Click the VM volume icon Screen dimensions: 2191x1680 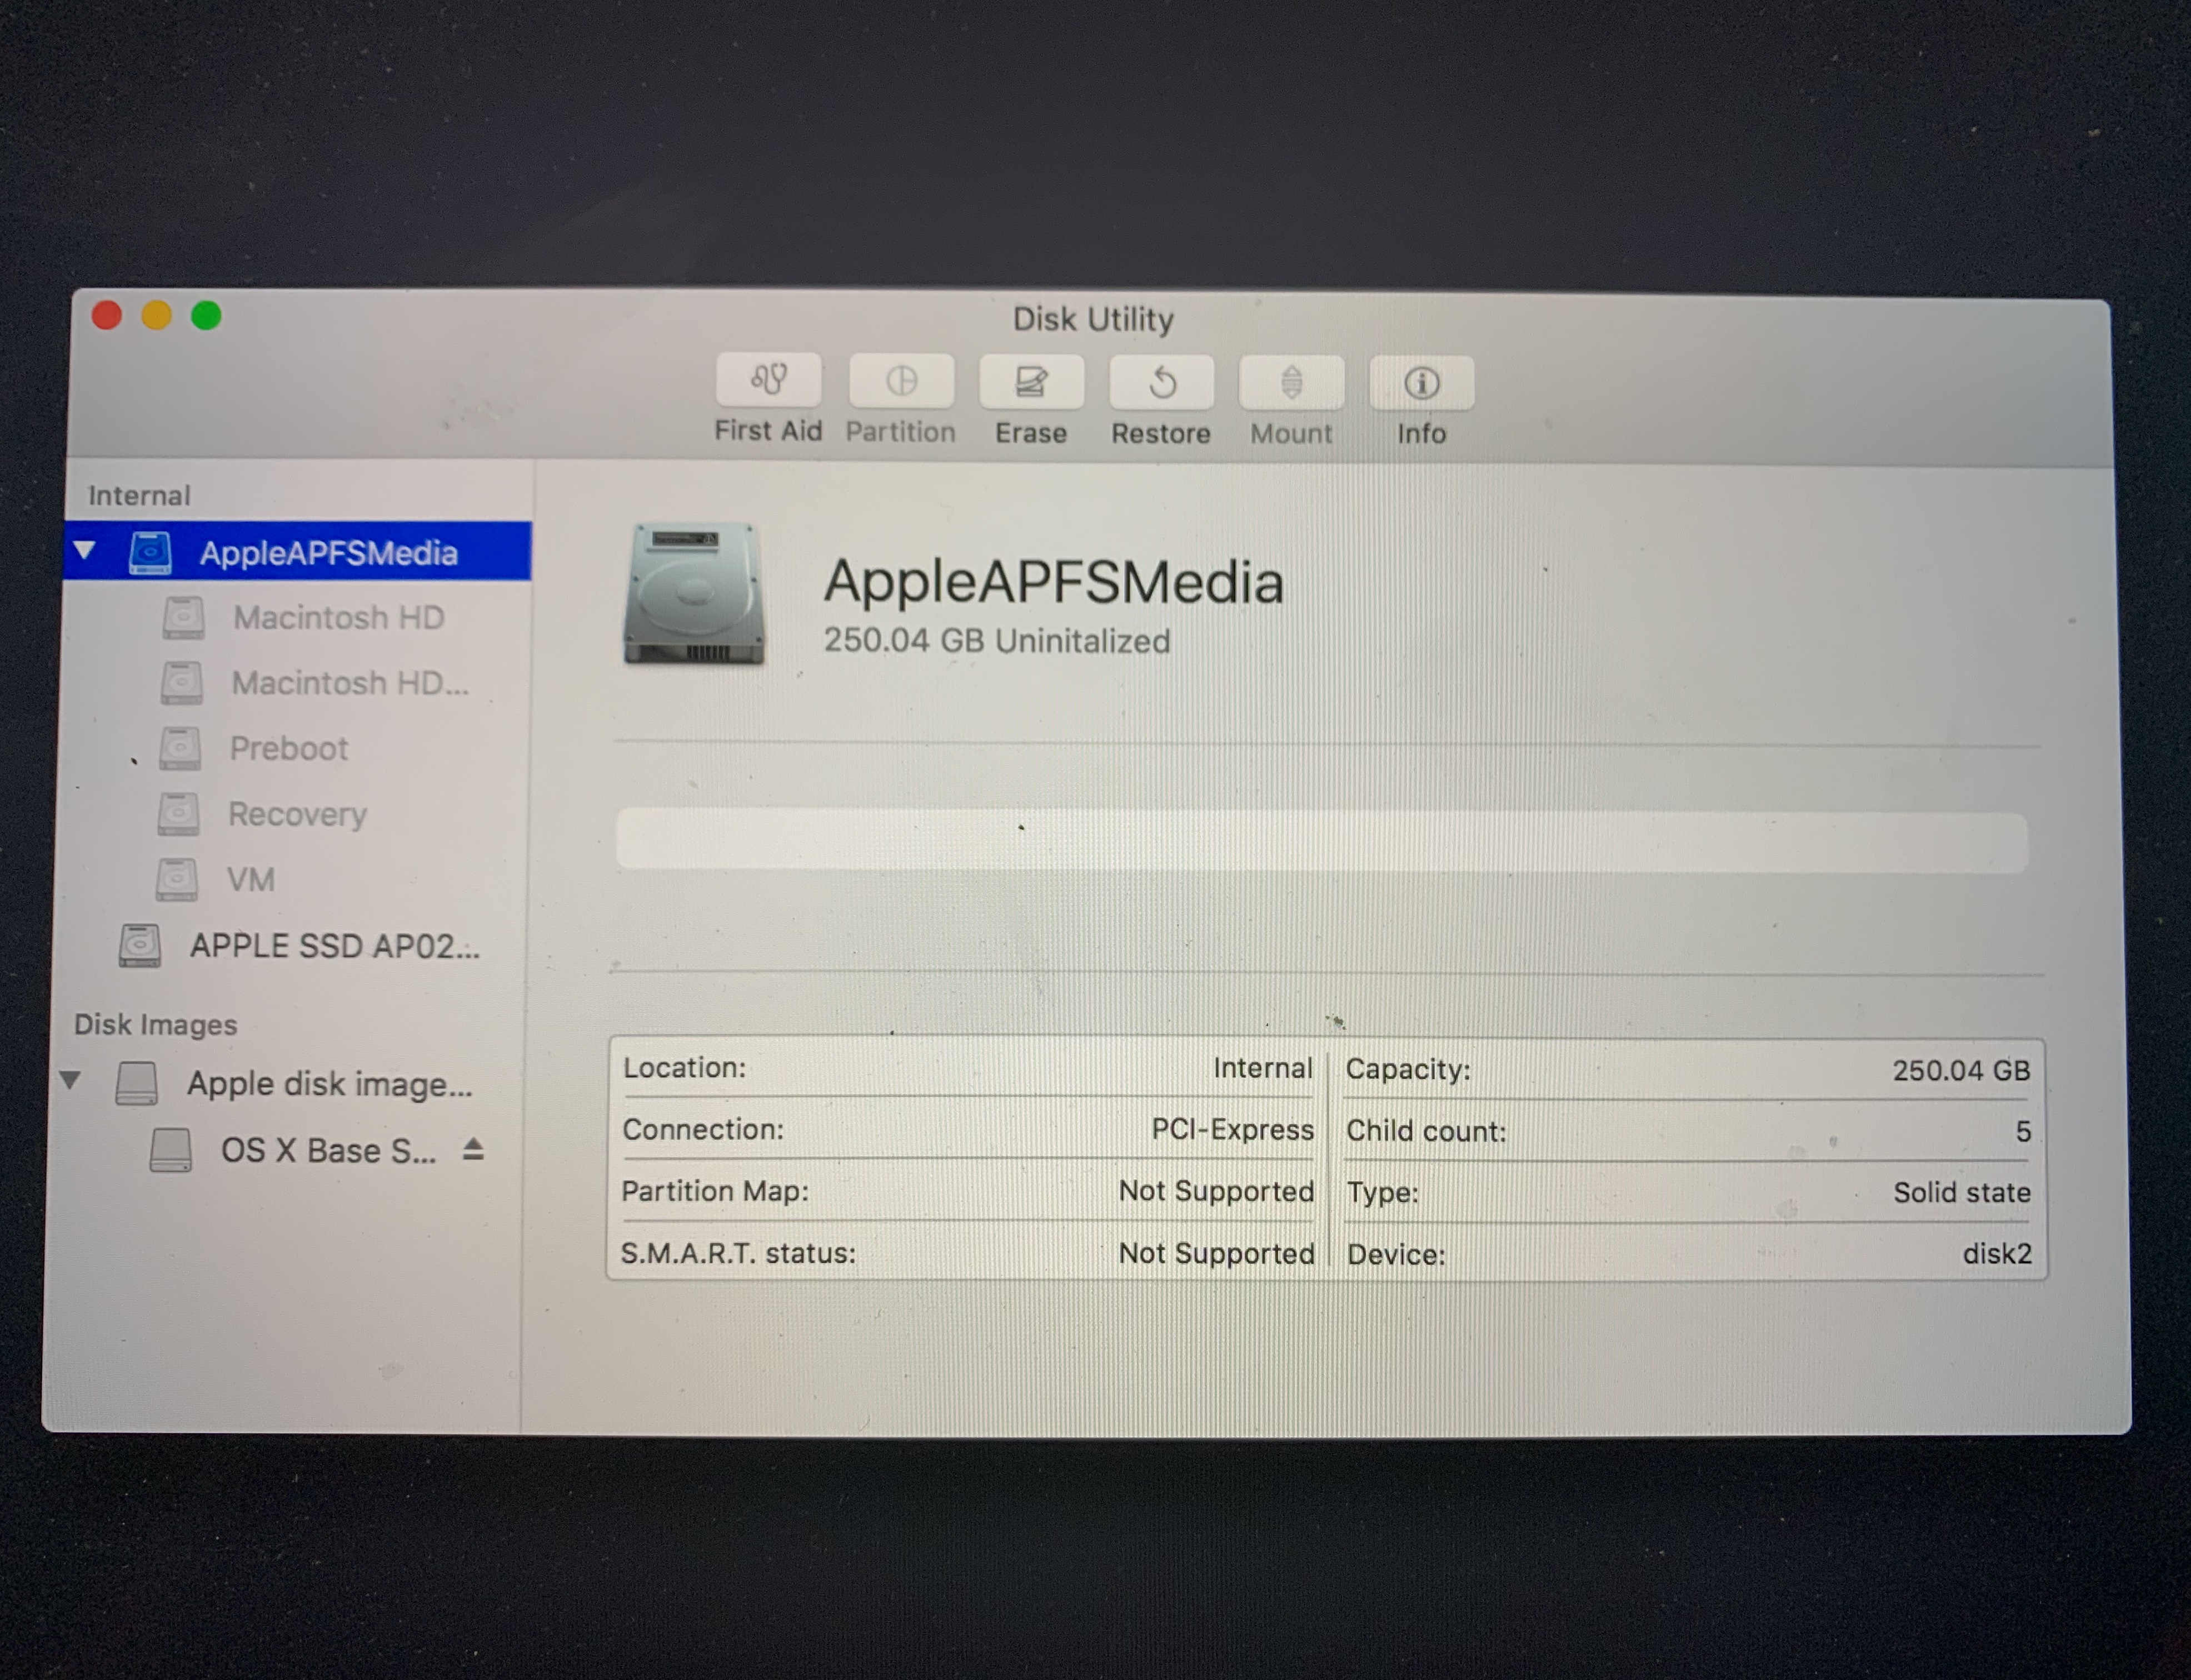coord(176,880)
